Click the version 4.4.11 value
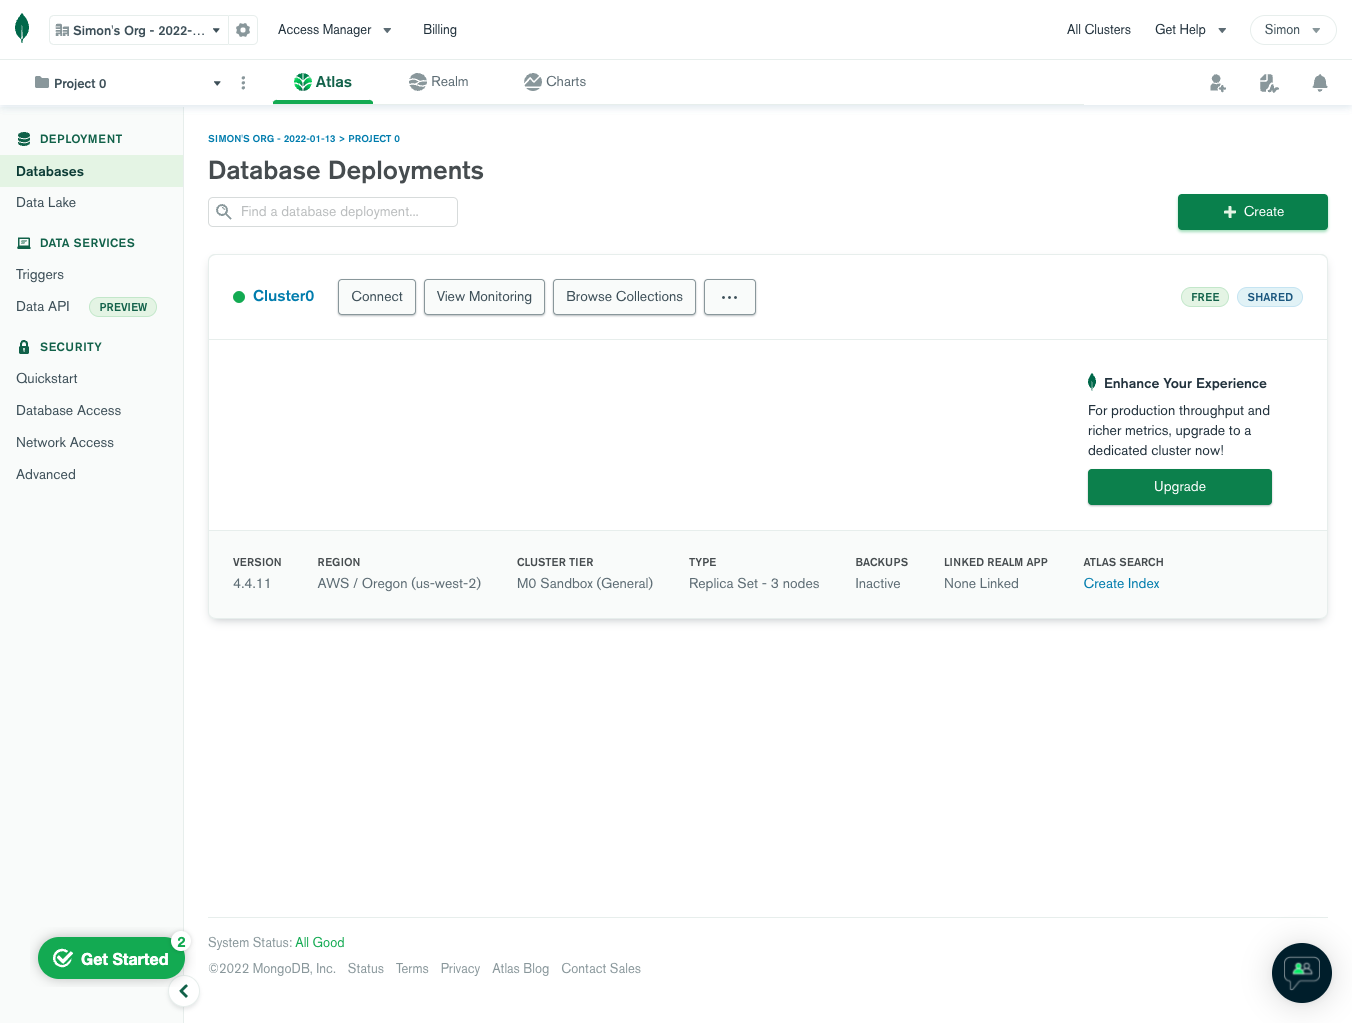Screen dimensions: 1352x1023 click(x=252, y=583)
